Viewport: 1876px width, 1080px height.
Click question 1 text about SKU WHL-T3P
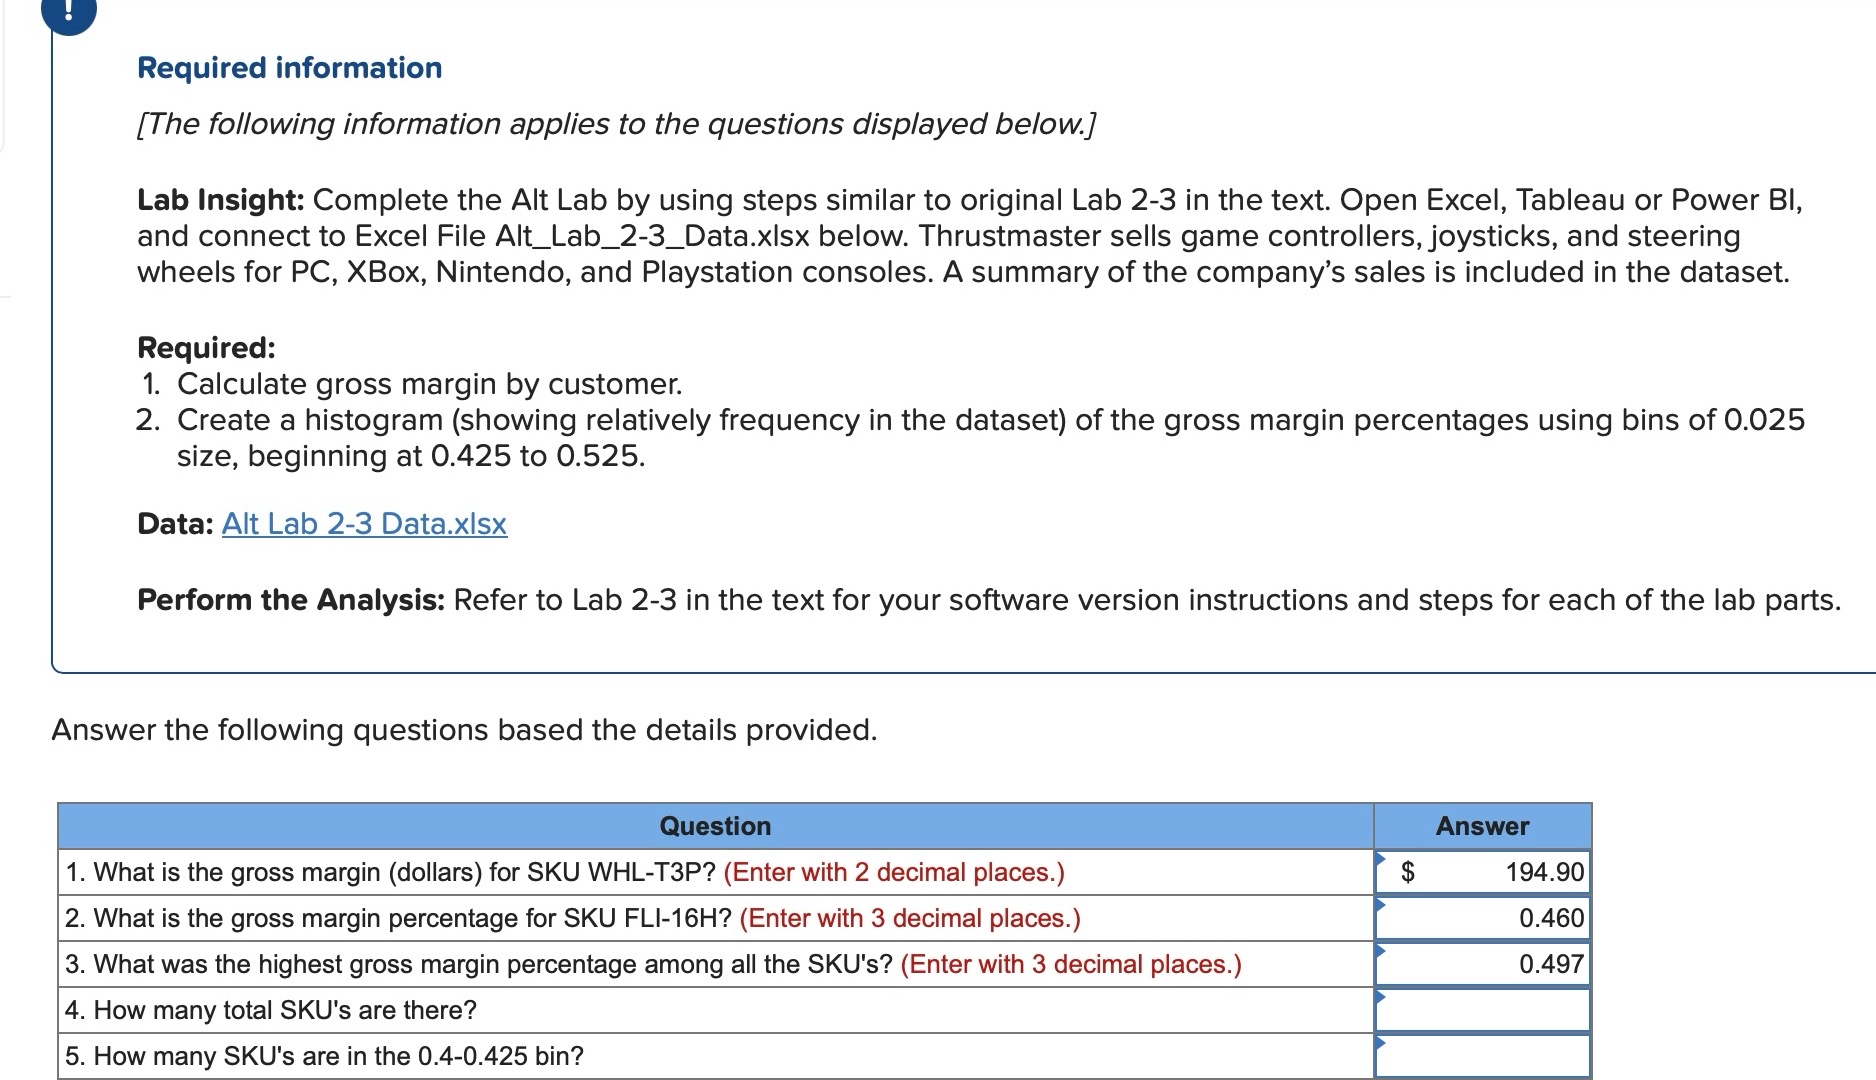(565, 872)
